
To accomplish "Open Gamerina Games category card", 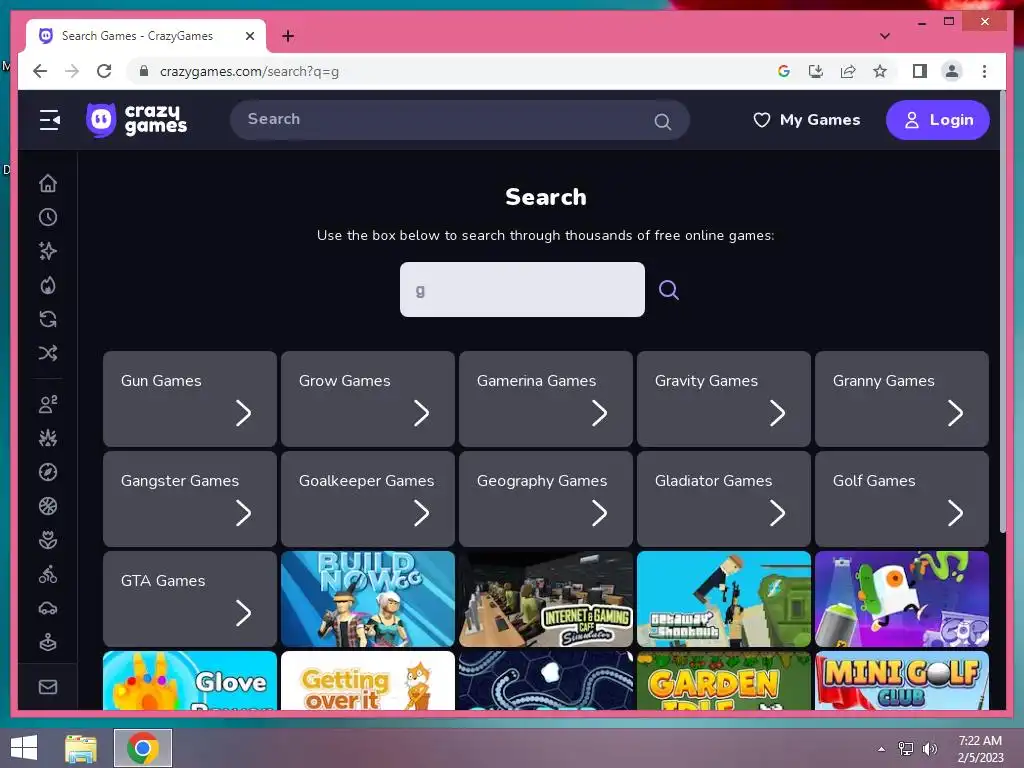I will 546,399.
